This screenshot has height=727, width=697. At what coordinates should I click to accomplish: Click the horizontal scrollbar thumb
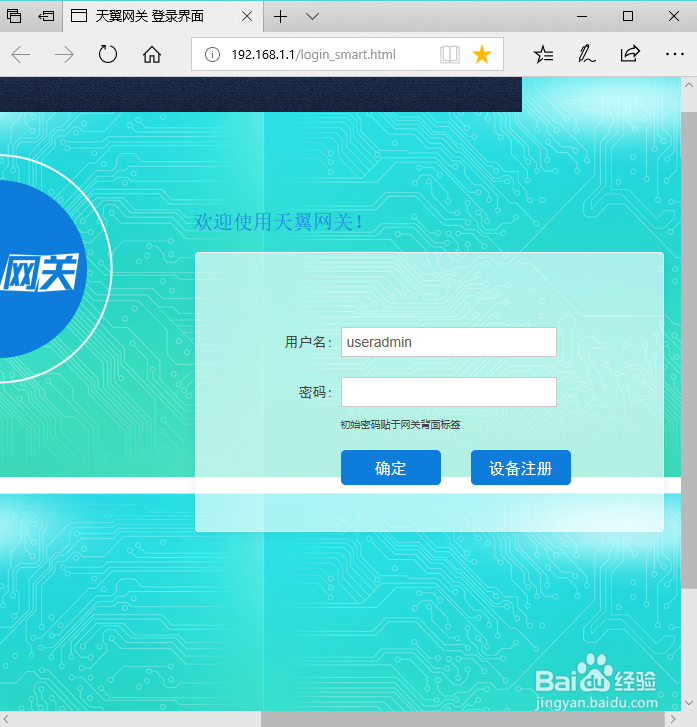click(463, 719)
